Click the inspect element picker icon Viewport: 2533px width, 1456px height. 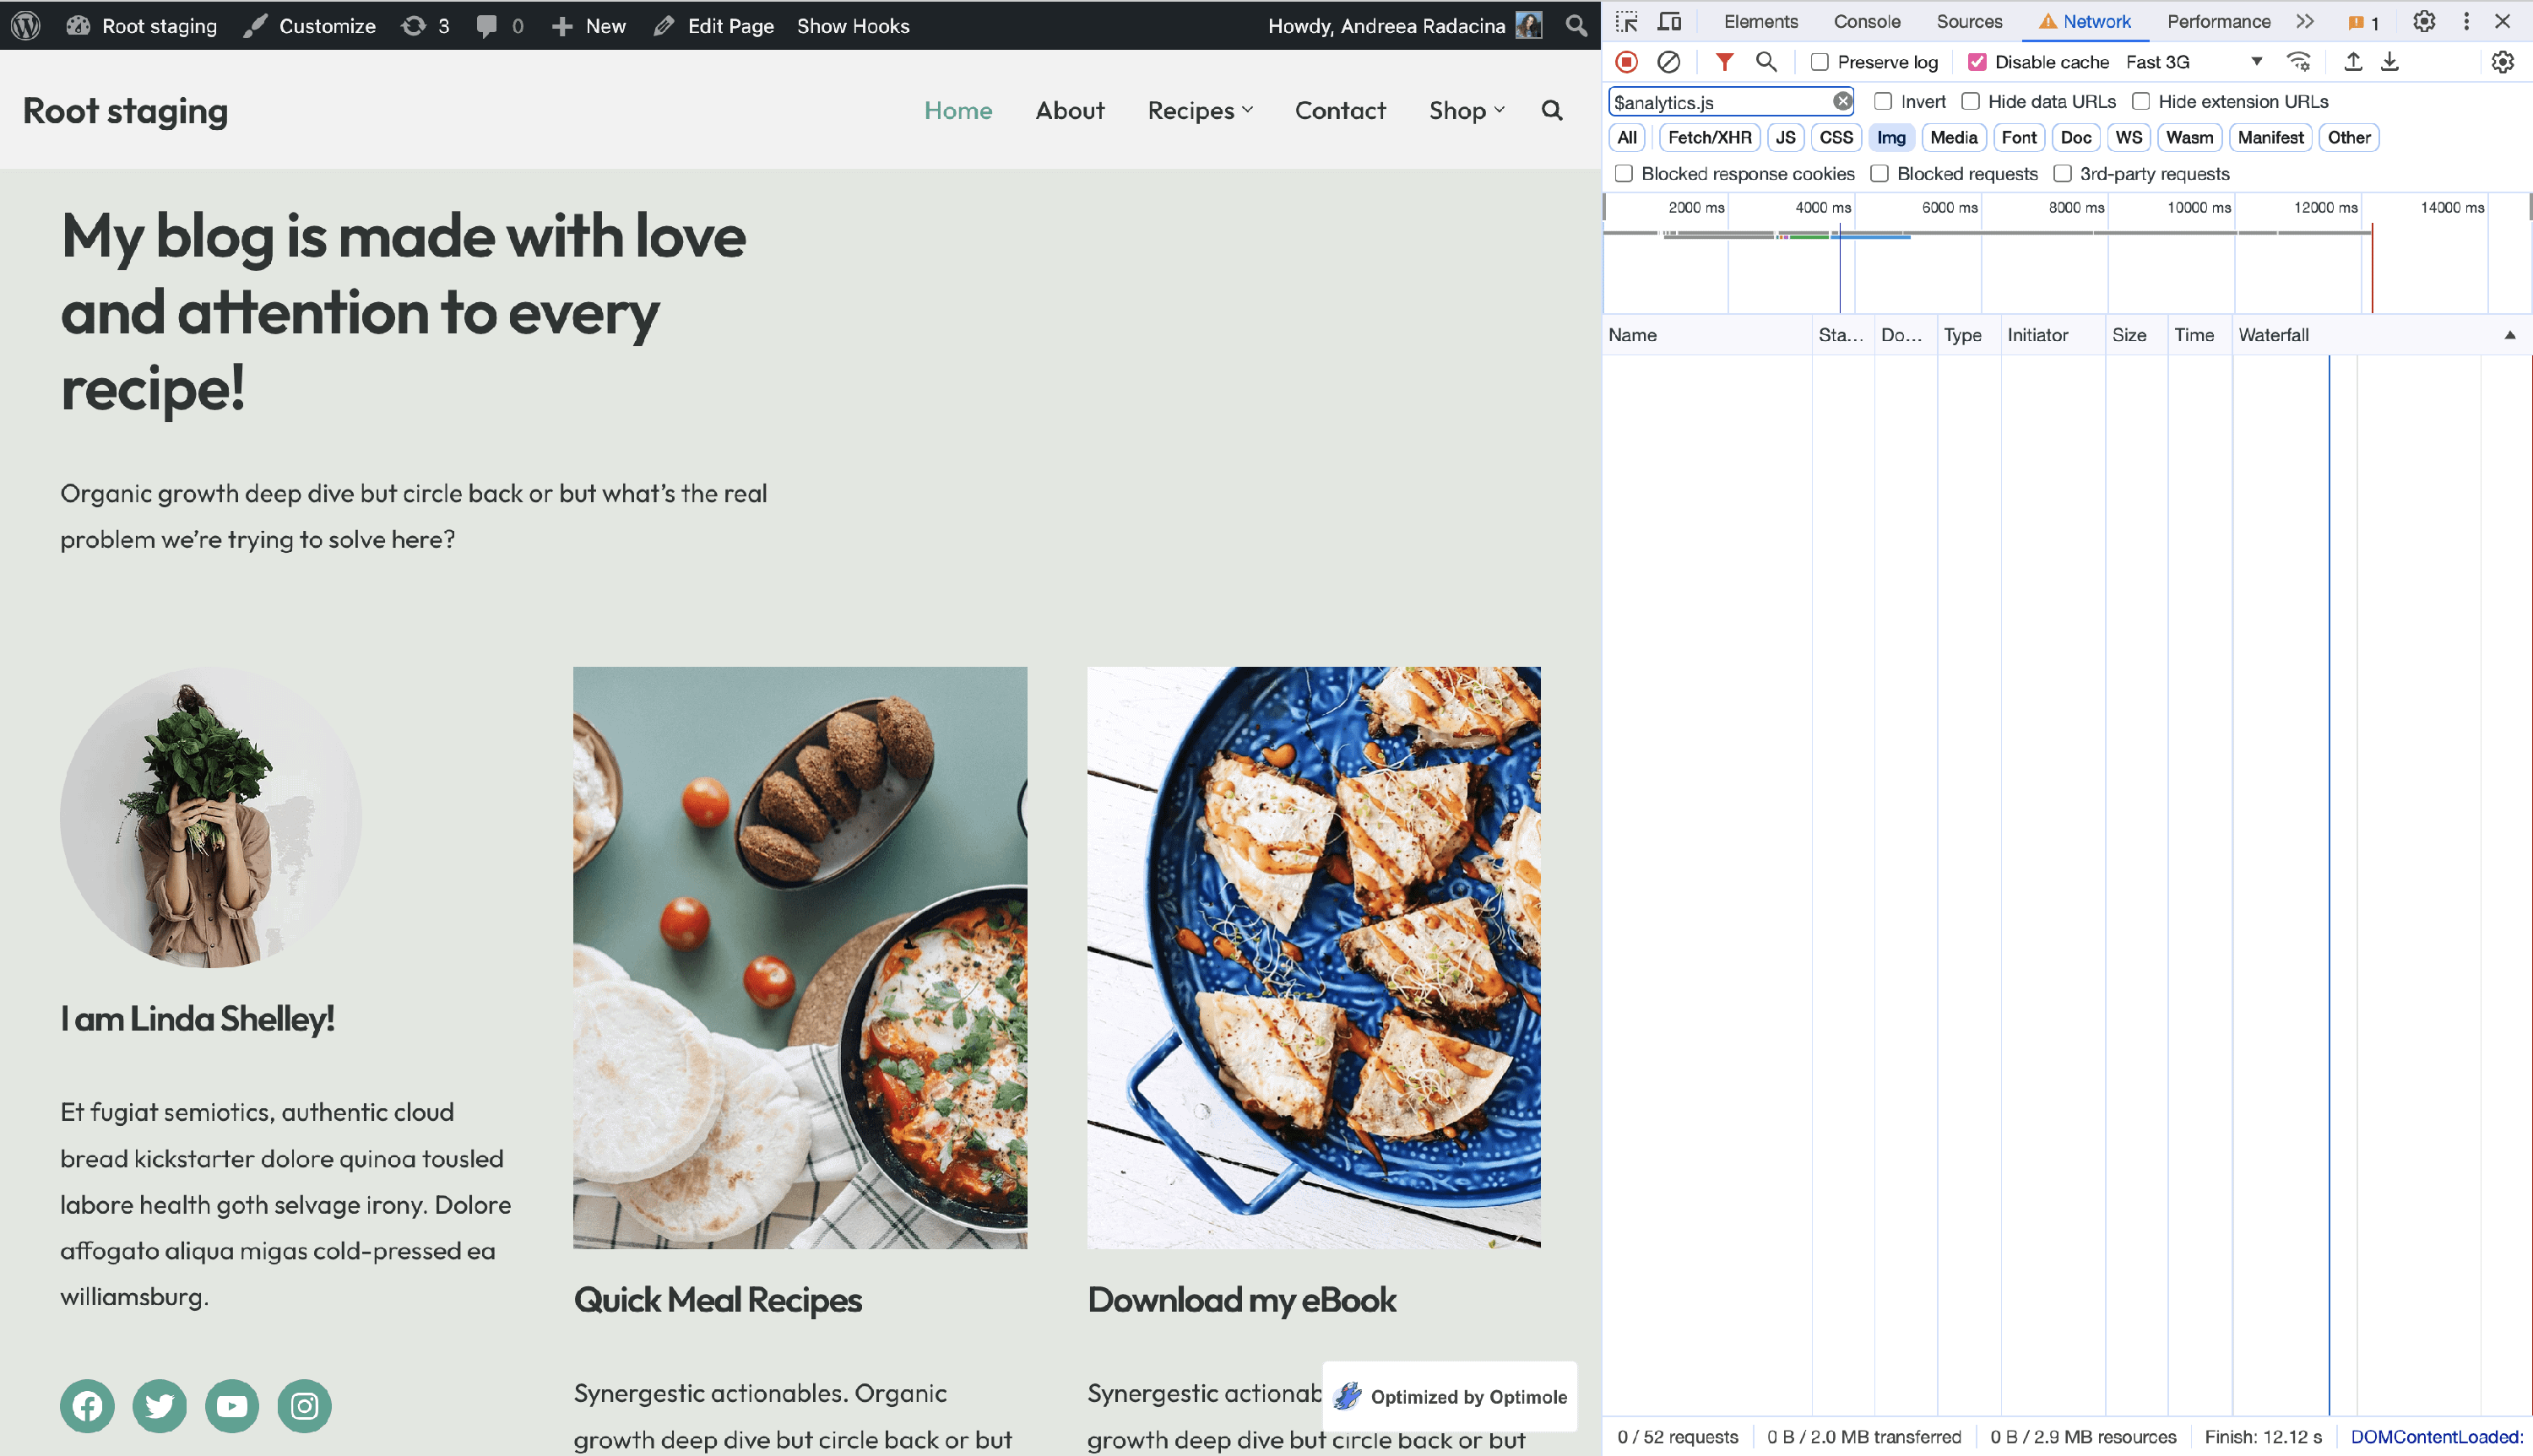point(1627,21)
